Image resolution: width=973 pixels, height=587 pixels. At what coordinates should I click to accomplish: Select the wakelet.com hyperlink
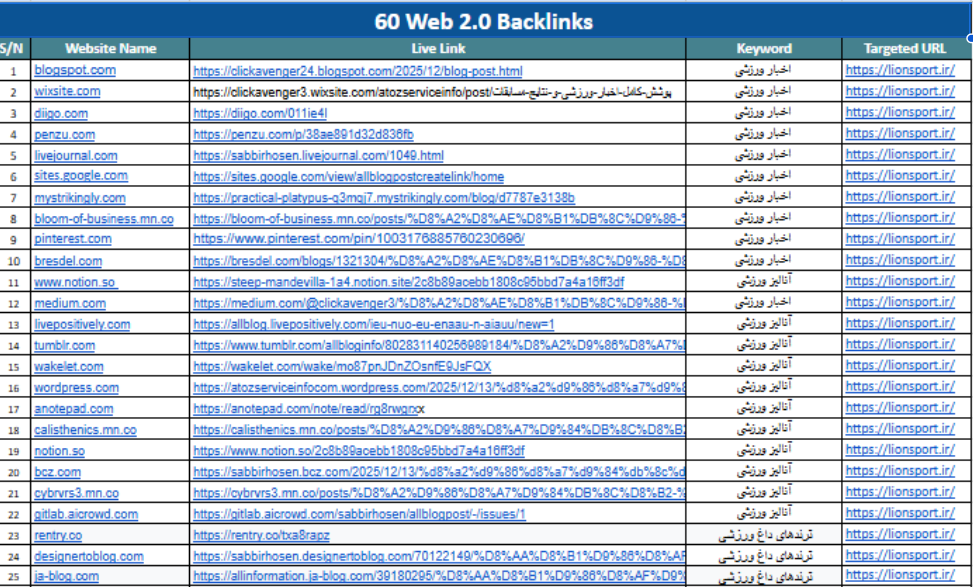tap(64, 366)
